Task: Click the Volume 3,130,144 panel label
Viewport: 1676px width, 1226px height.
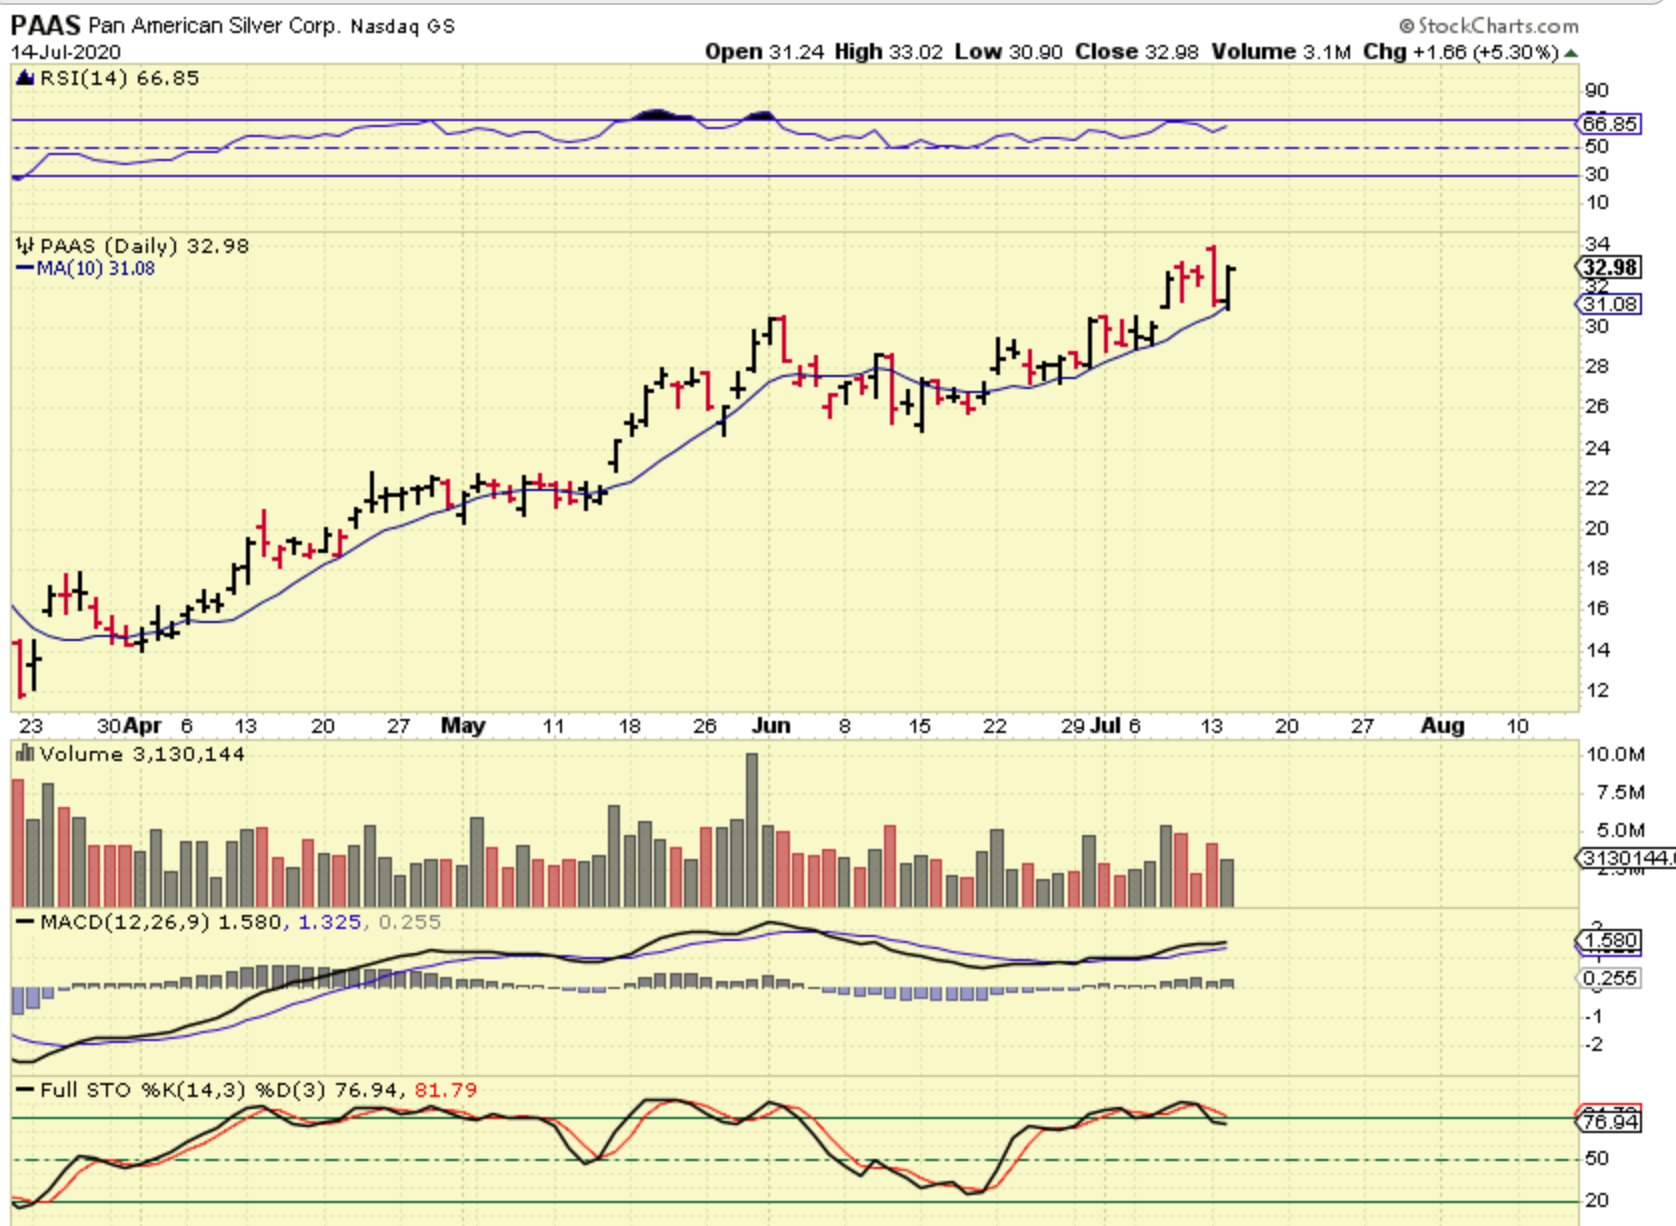Action: [x=142, y=754]
